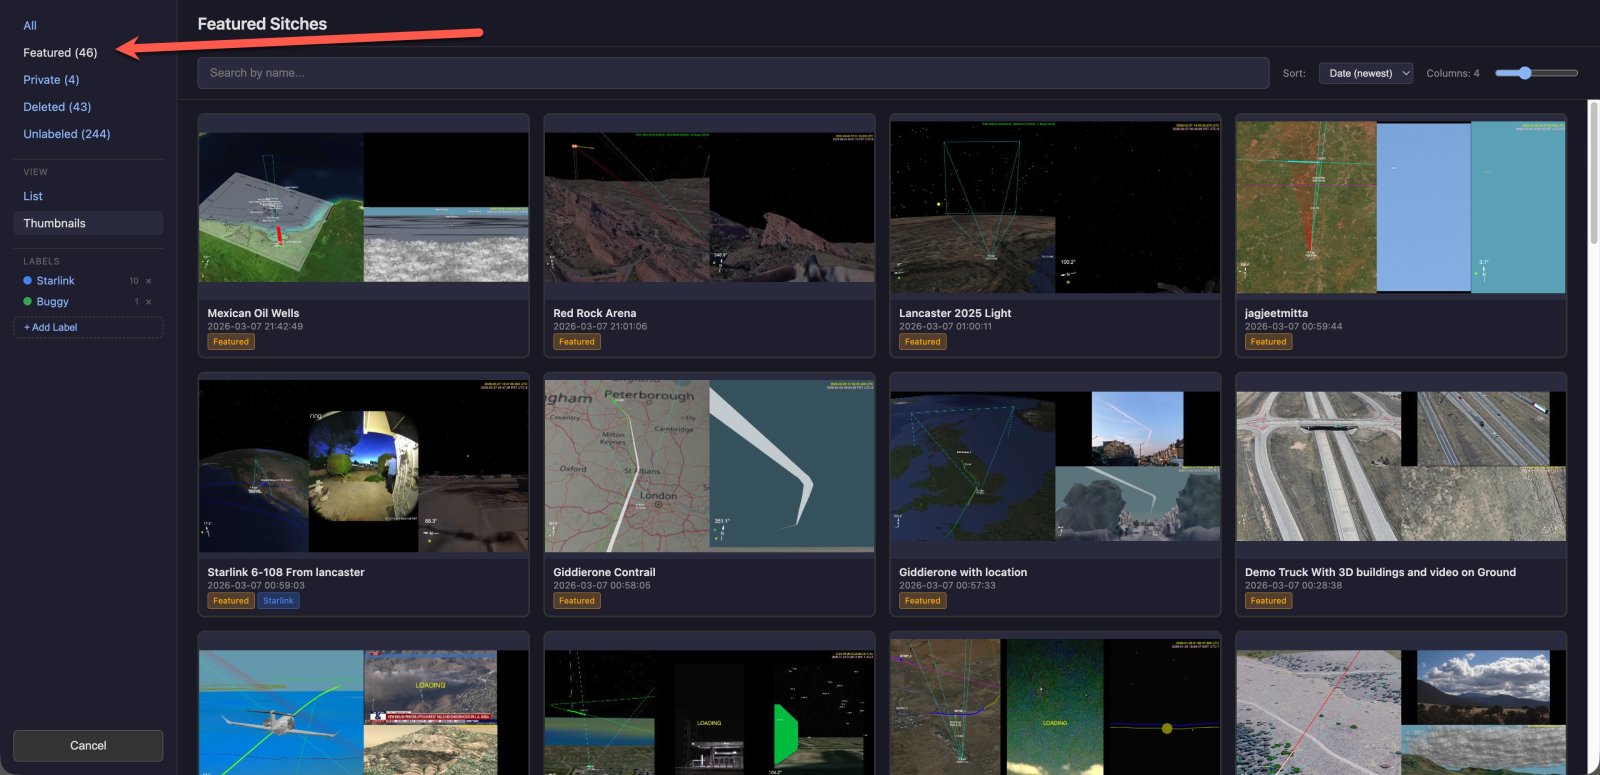
Task: Show All sitches filter
Action: [x=30, y=26]
